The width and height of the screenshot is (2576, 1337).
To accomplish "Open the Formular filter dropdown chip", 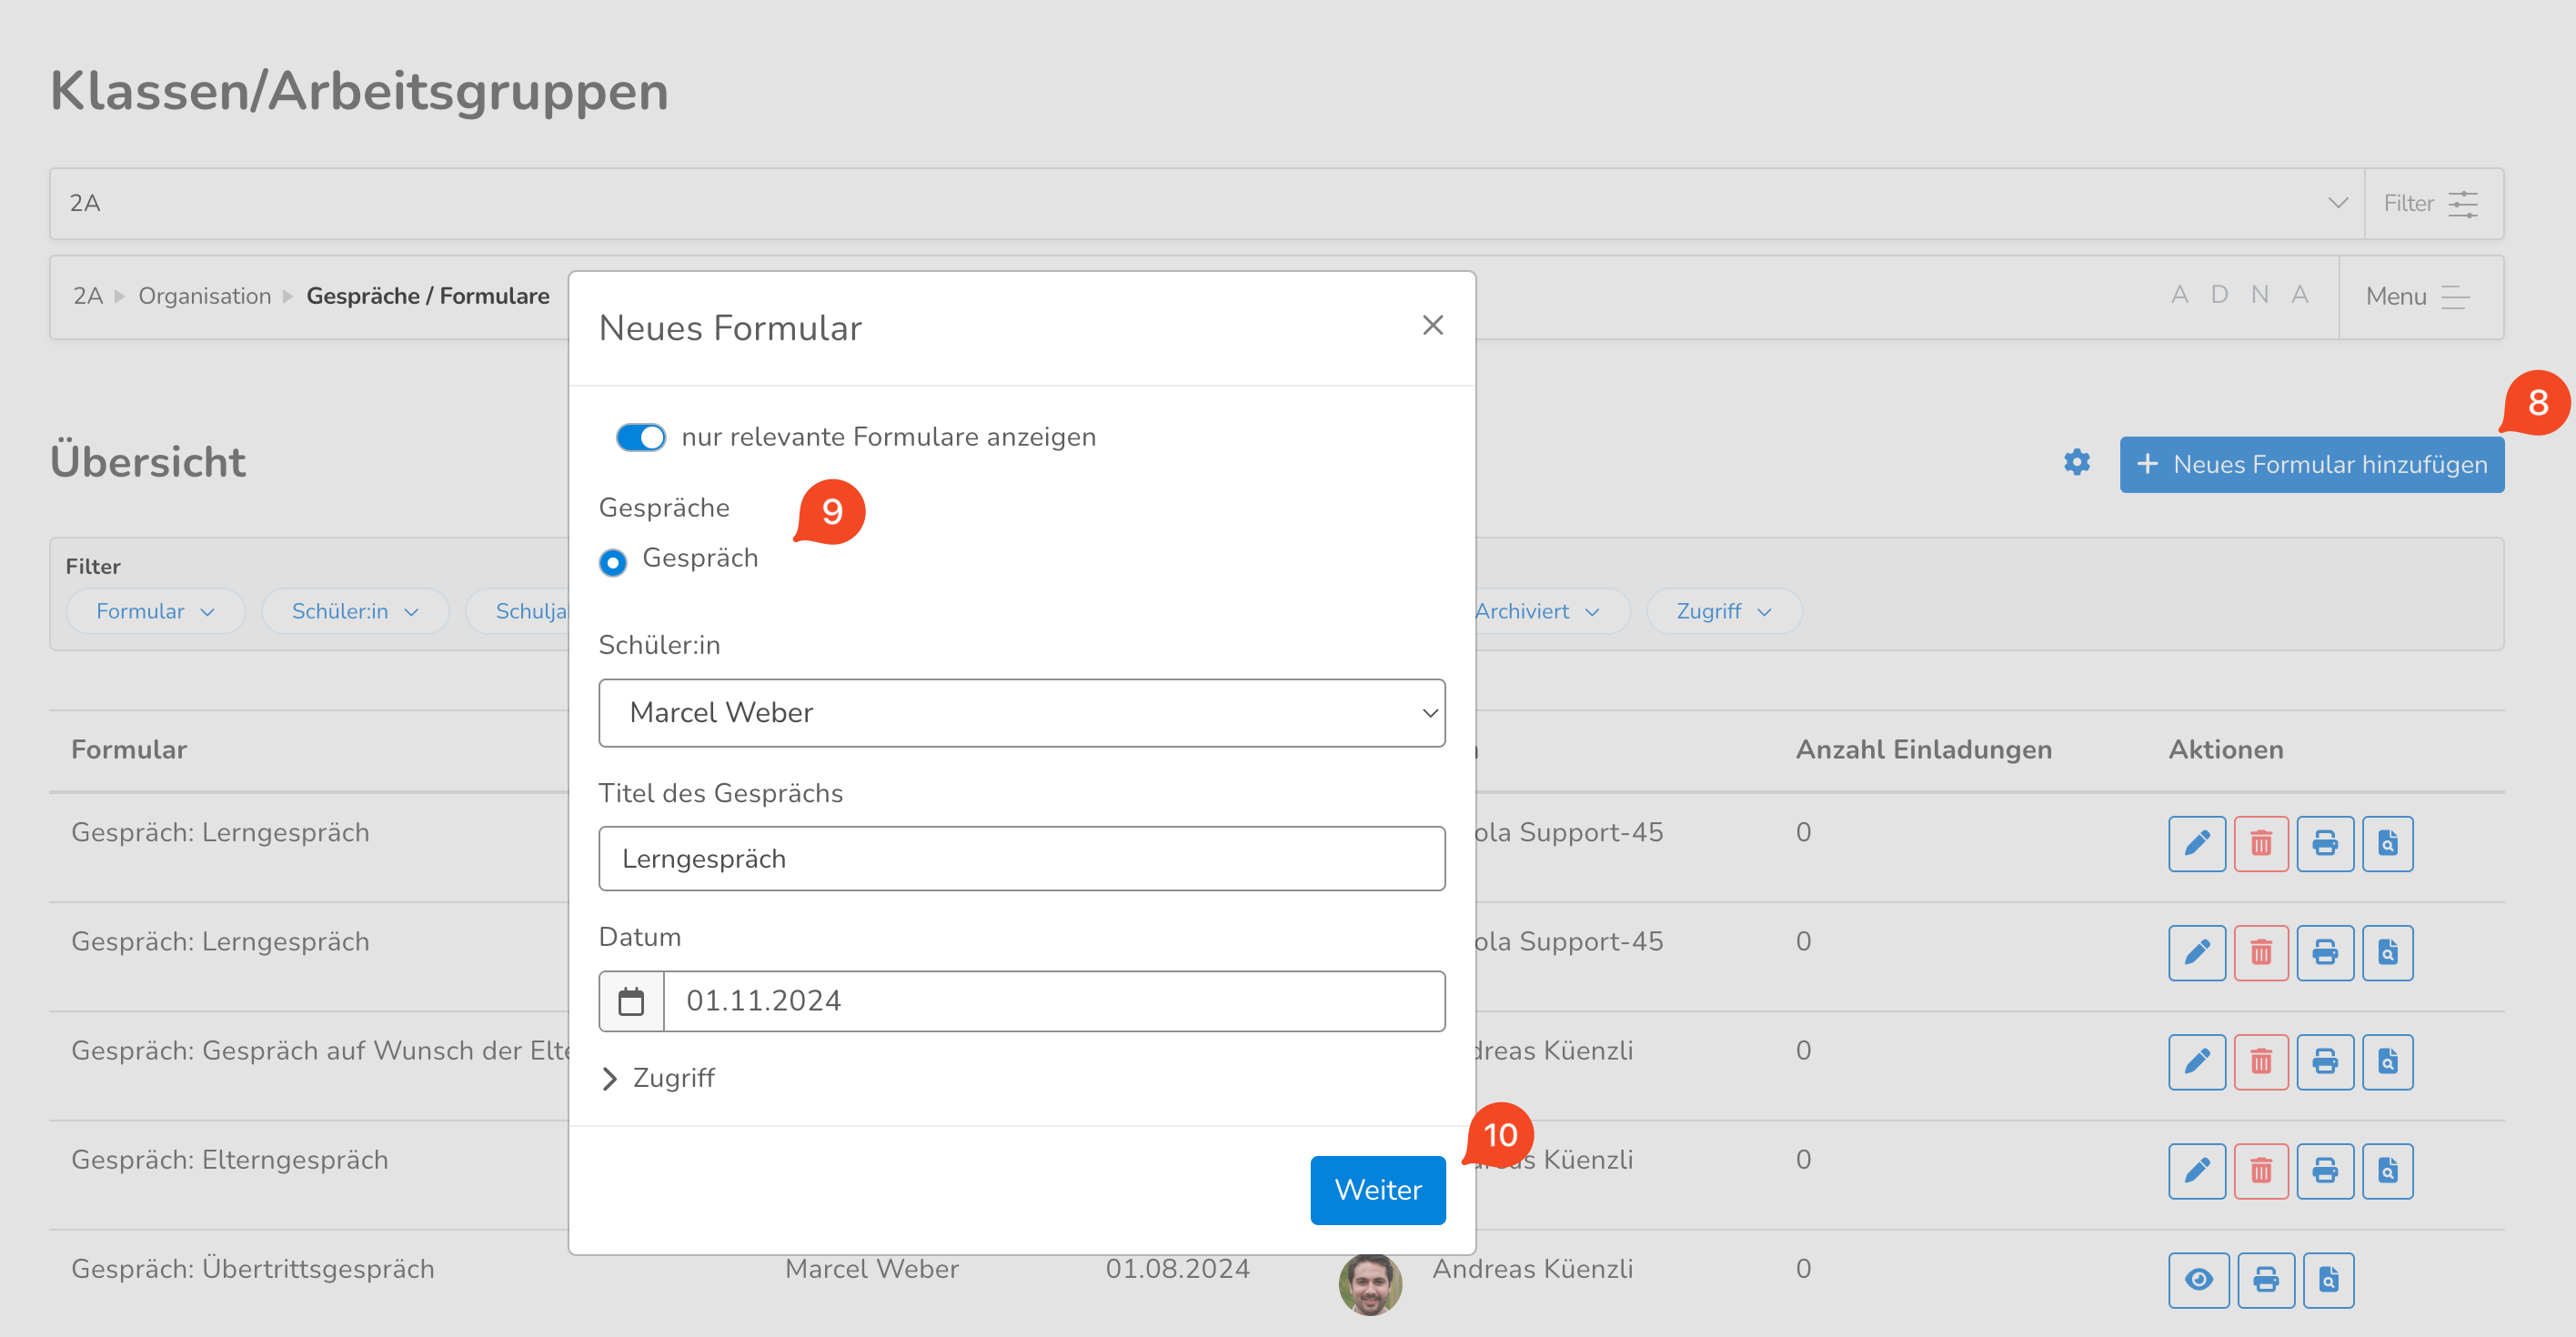I will [x=155, y=611].
